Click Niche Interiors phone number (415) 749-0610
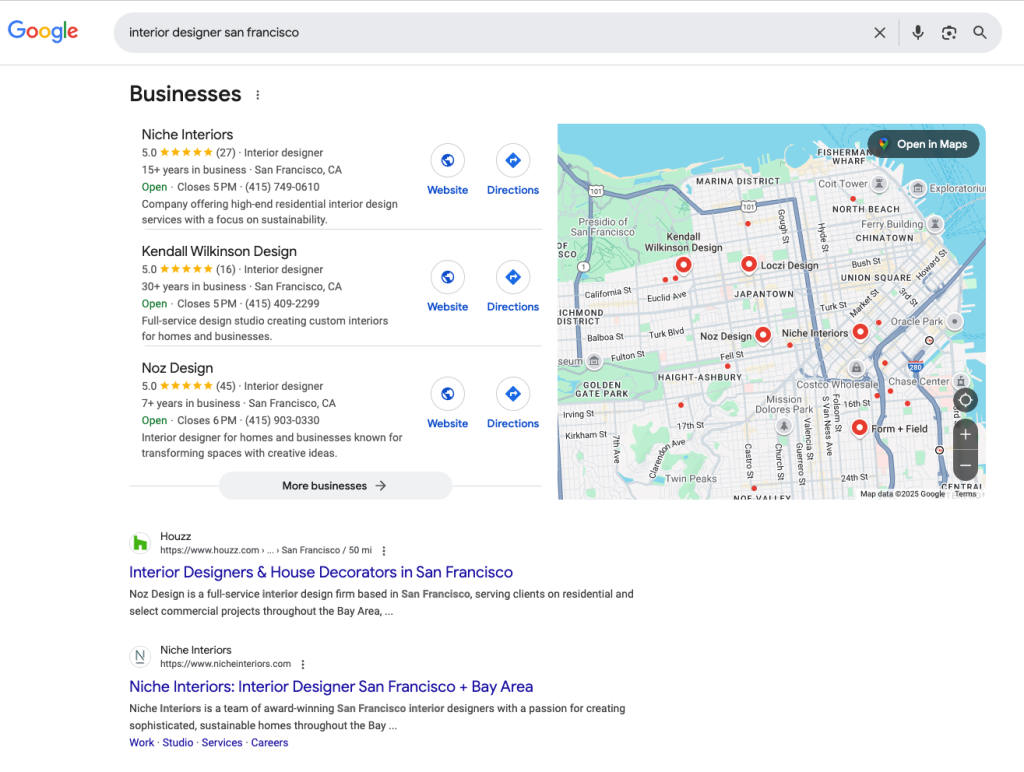The width and height of the screenshot is (1024, 772). pos(282,187)
